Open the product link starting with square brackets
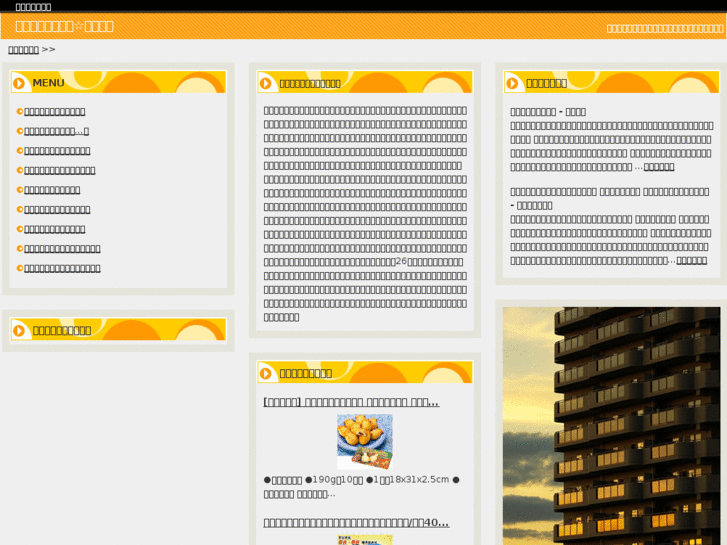 351,402
